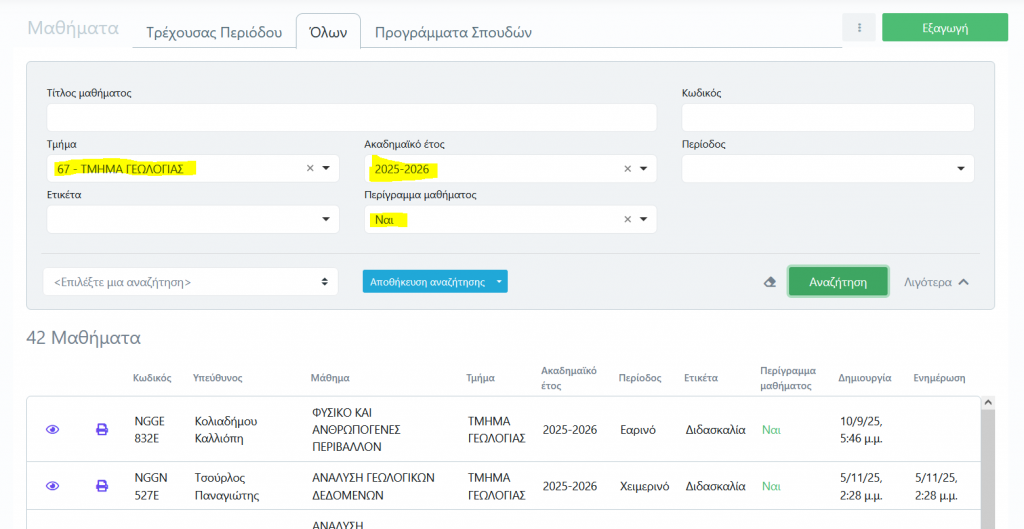Click the eraser clear-filters icon
Image resolution: width=1024 pixels, height=529 pixels.
[x=769, y=282]
